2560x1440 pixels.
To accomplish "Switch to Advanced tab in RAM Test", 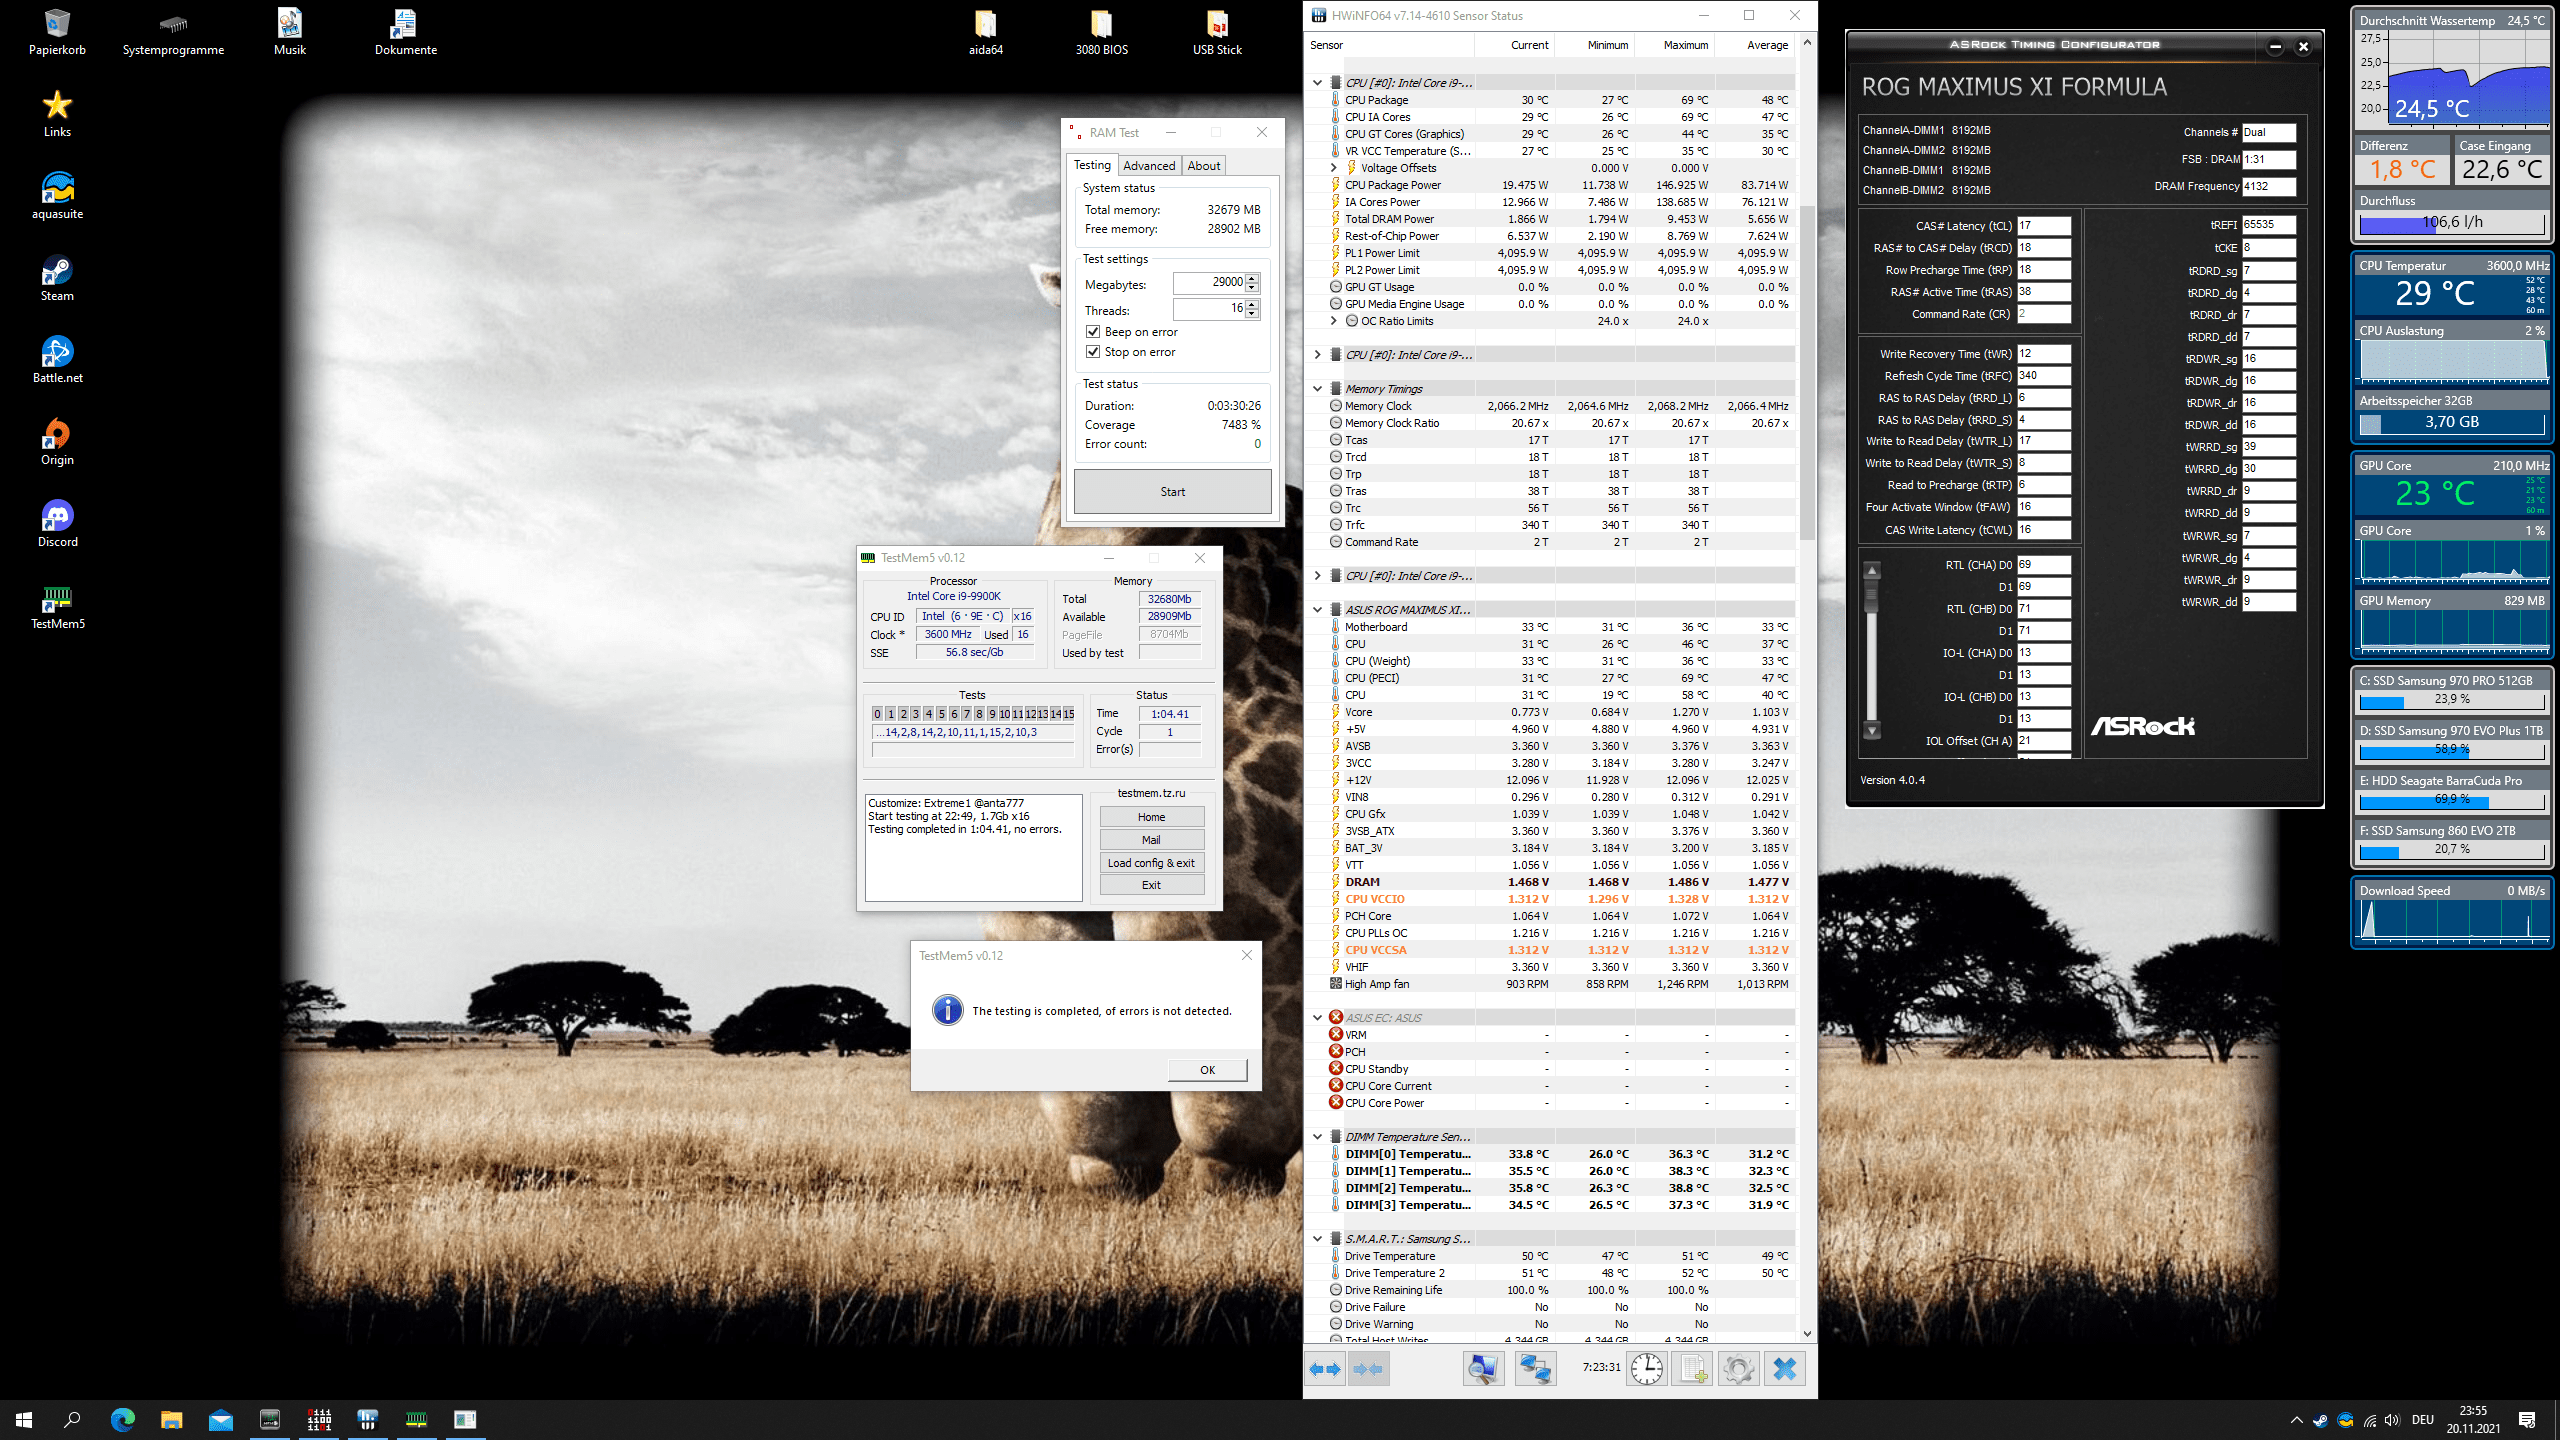I will click(1149, 166).
